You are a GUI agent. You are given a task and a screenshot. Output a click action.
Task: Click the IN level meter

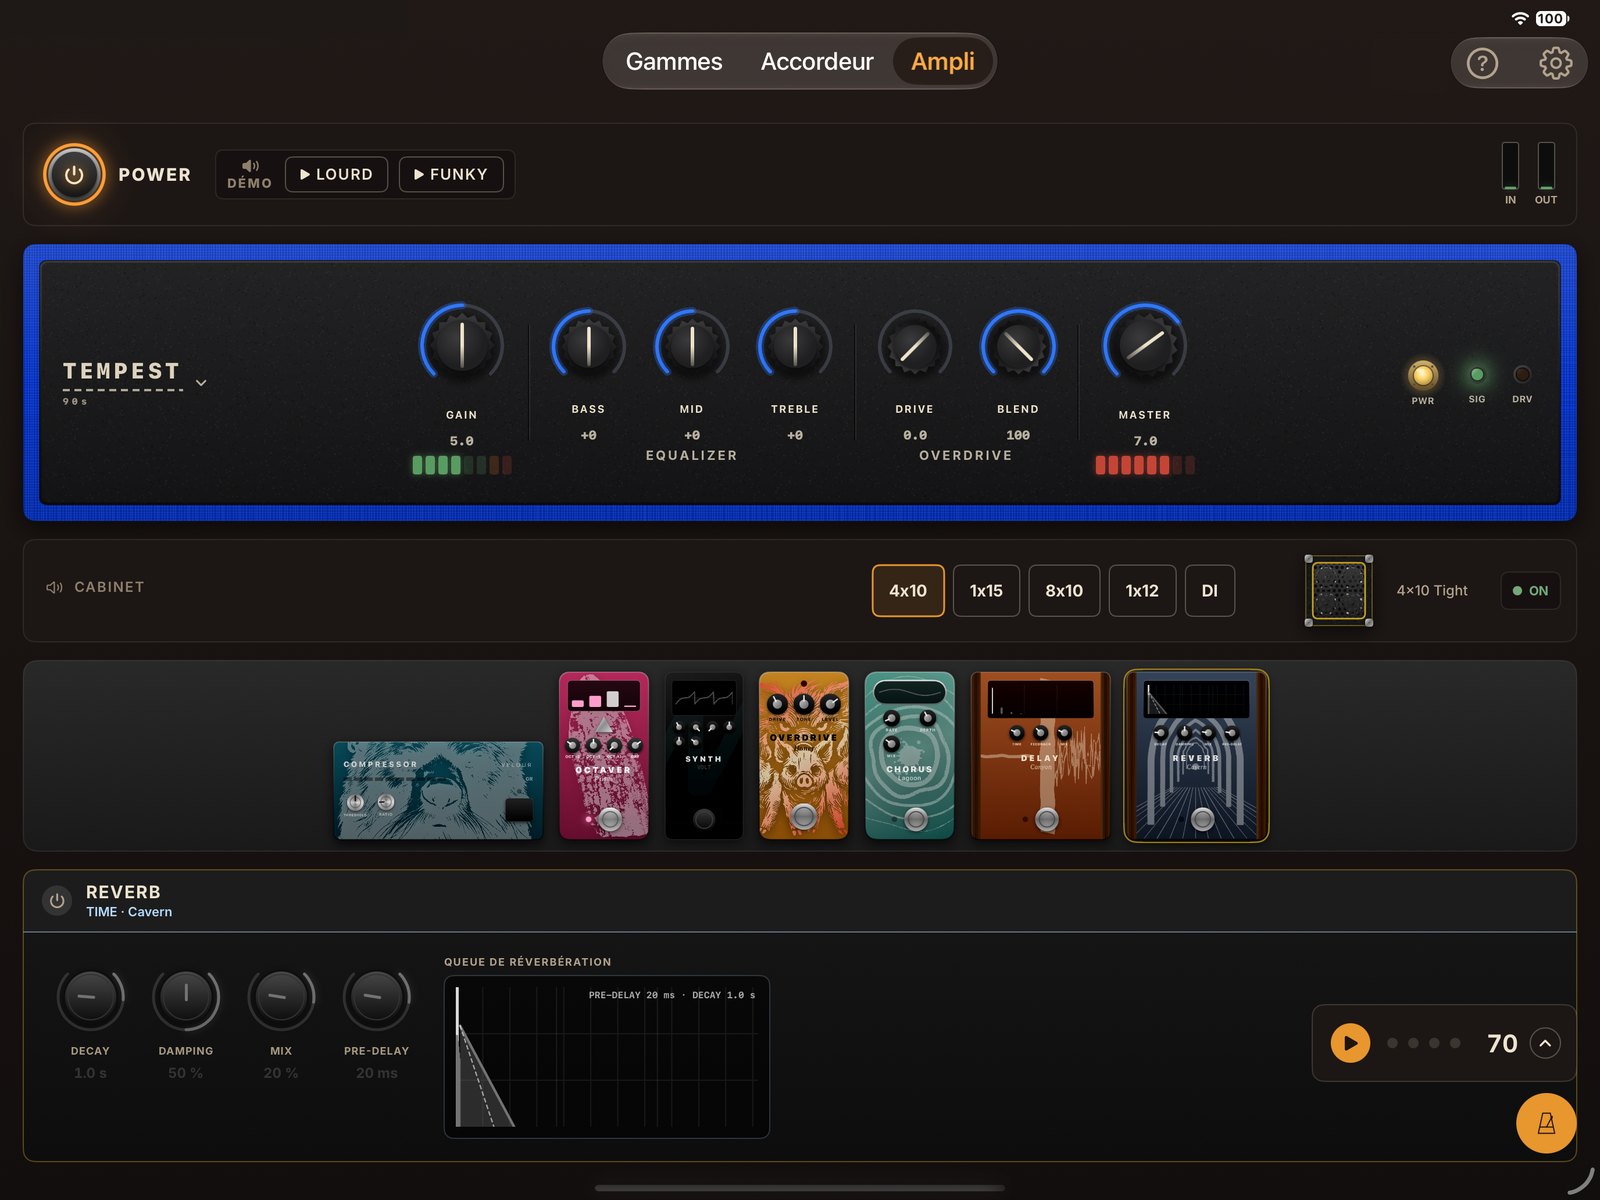coord(1510,166)
